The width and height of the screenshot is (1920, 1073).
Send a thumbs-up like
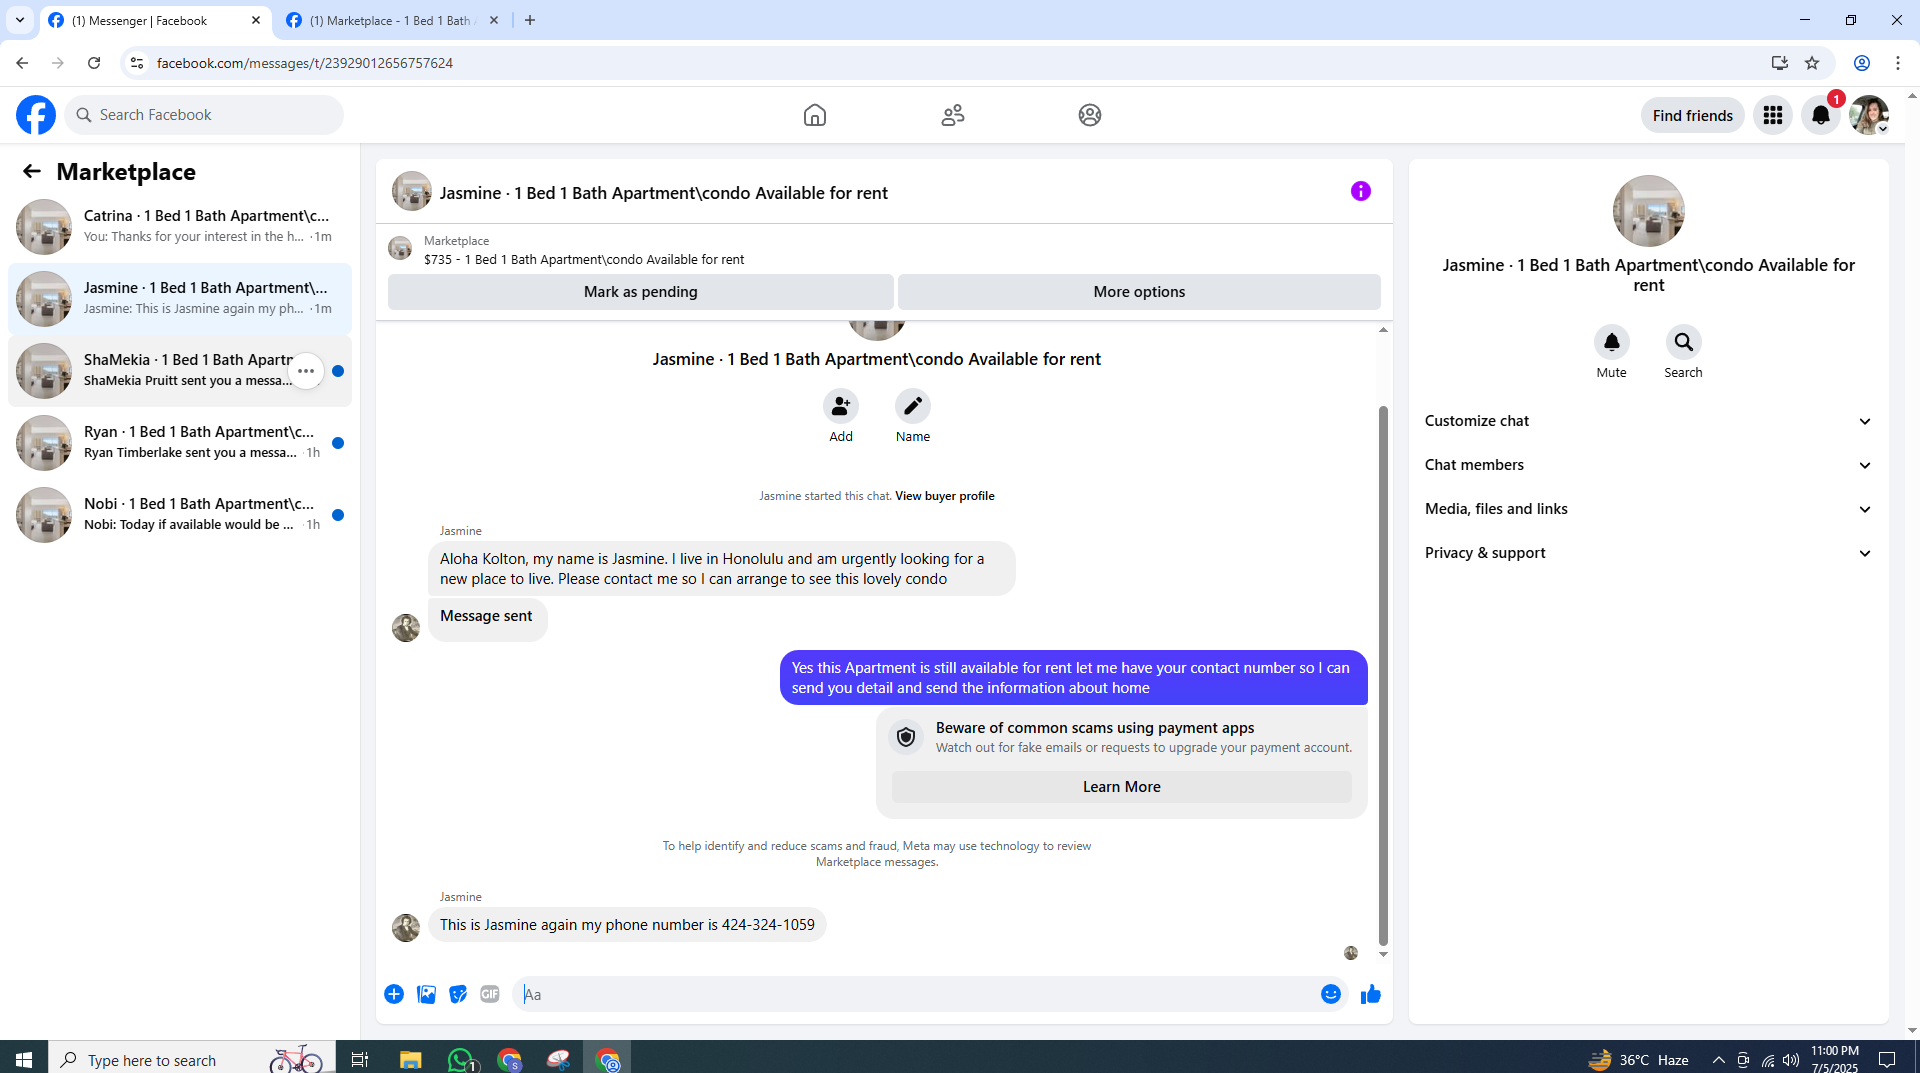point(1370,994)
